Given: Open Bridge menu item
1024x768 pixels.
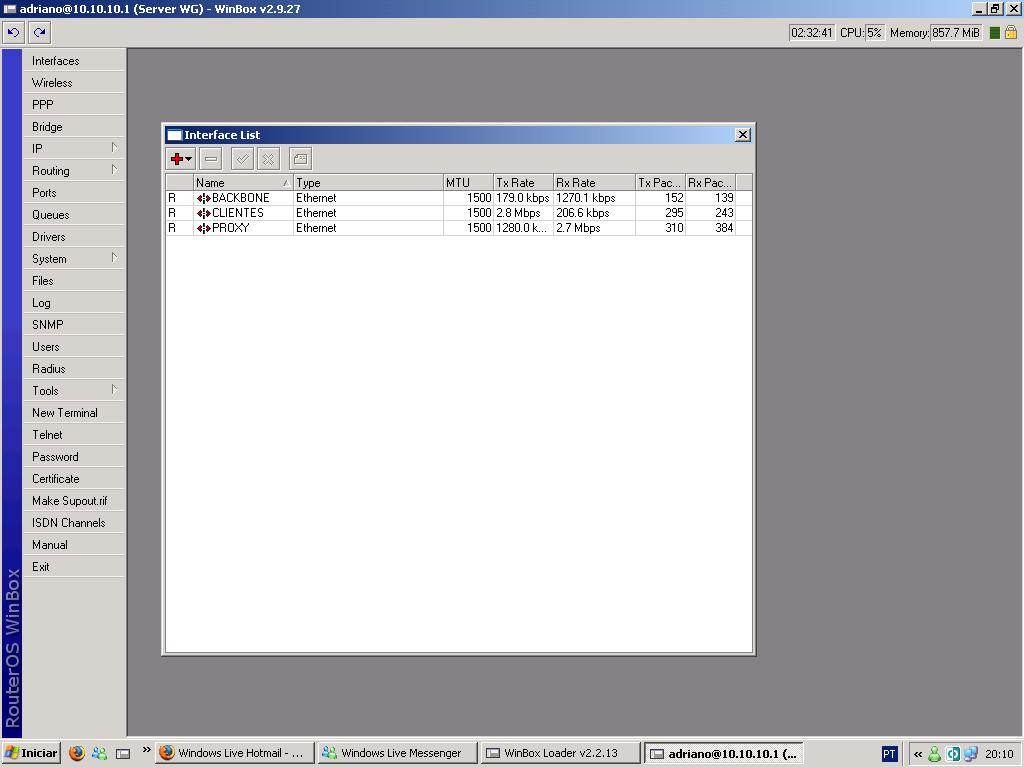Looking at the screenshot, I should 74,127.
